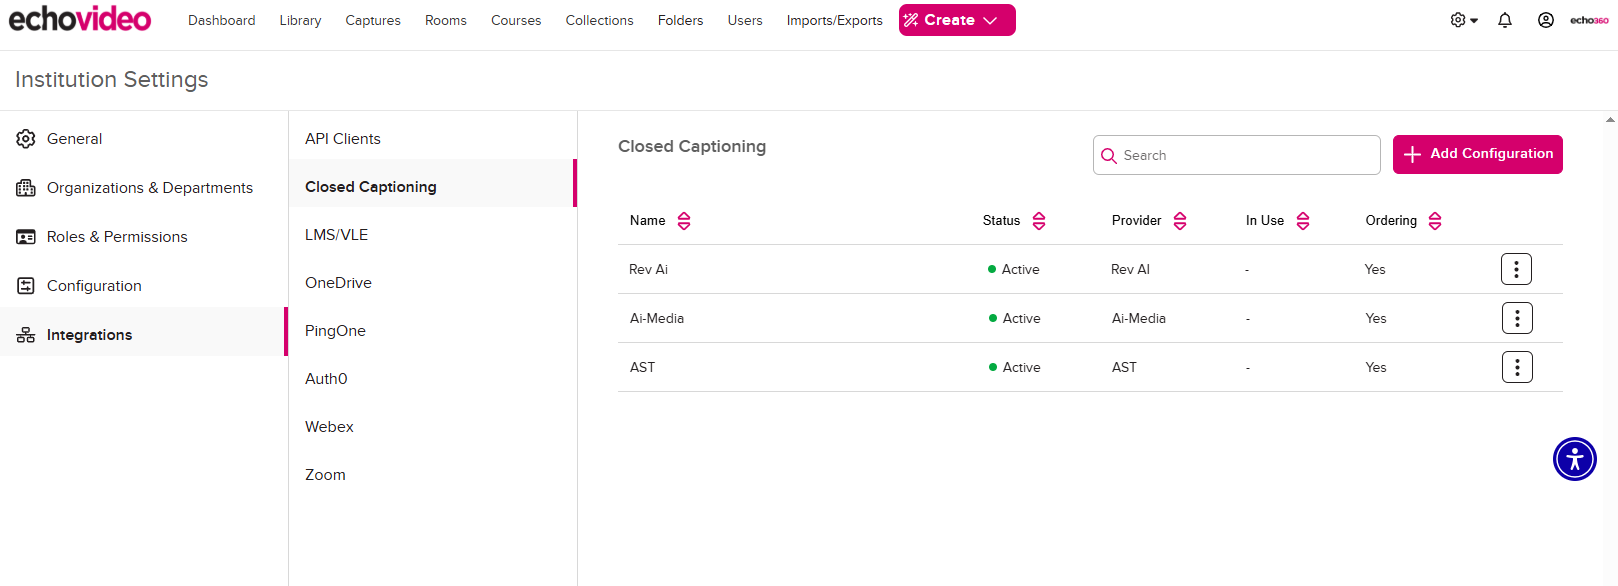This screenshot has width=1618, height=586.
Task: Click the notifications bell icon
Action: click(x=1504, y=20)
